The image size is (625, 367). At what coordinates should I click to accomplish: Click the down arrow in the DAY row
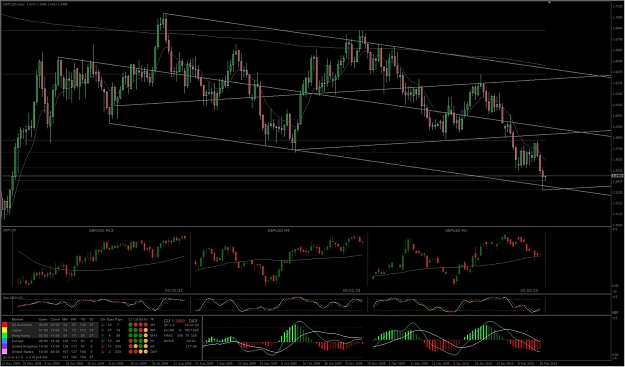[x=102, y=351]
